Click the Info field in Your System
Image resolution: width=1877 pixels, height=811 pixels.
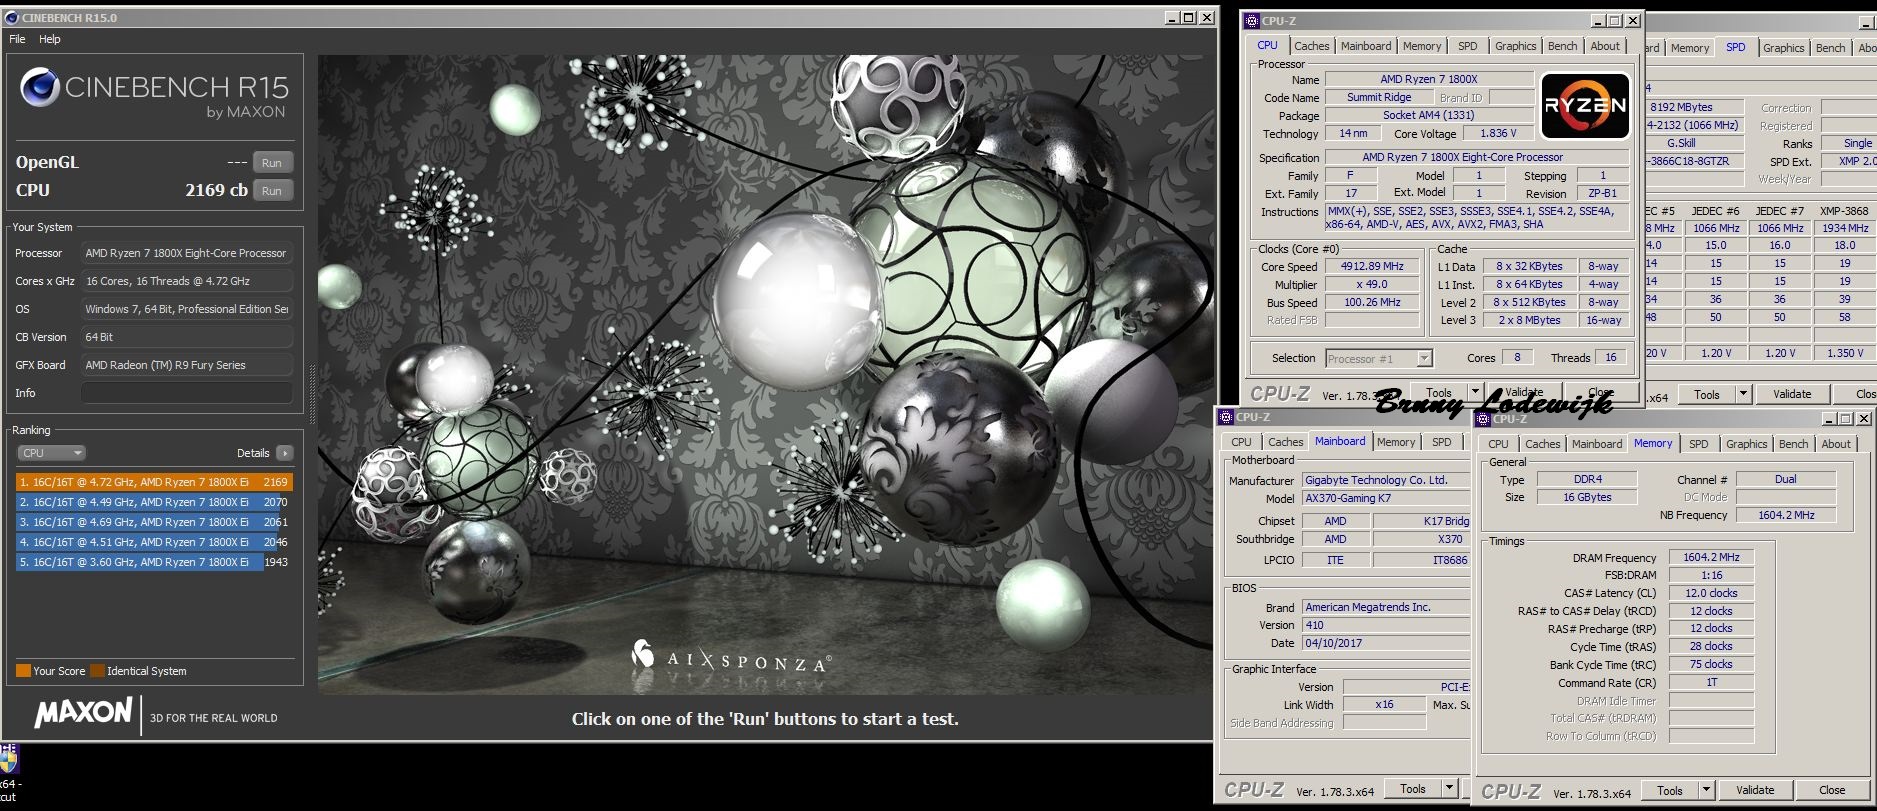pyautogui.click(x=187, y=393)
